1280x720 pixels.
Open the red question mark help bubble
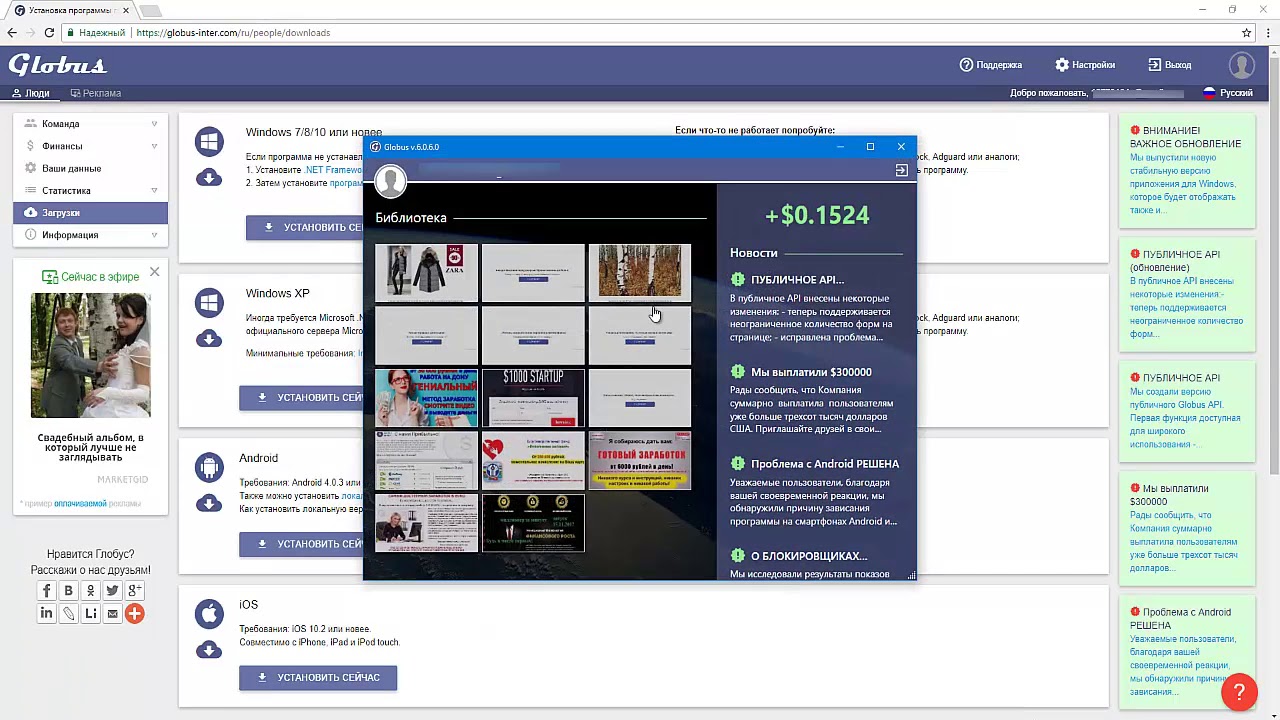tap(1239, 691)
